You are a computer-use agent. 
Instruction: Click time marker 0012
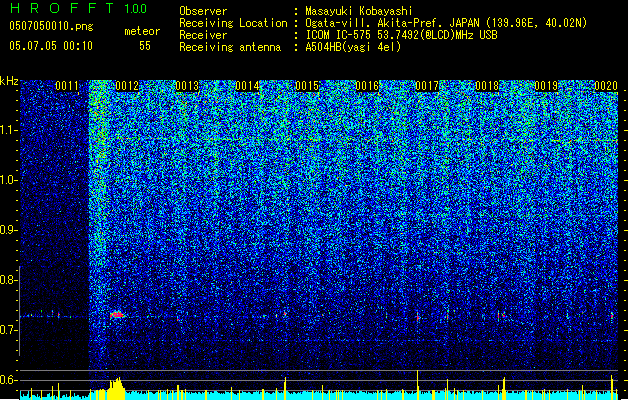point(127,86)
